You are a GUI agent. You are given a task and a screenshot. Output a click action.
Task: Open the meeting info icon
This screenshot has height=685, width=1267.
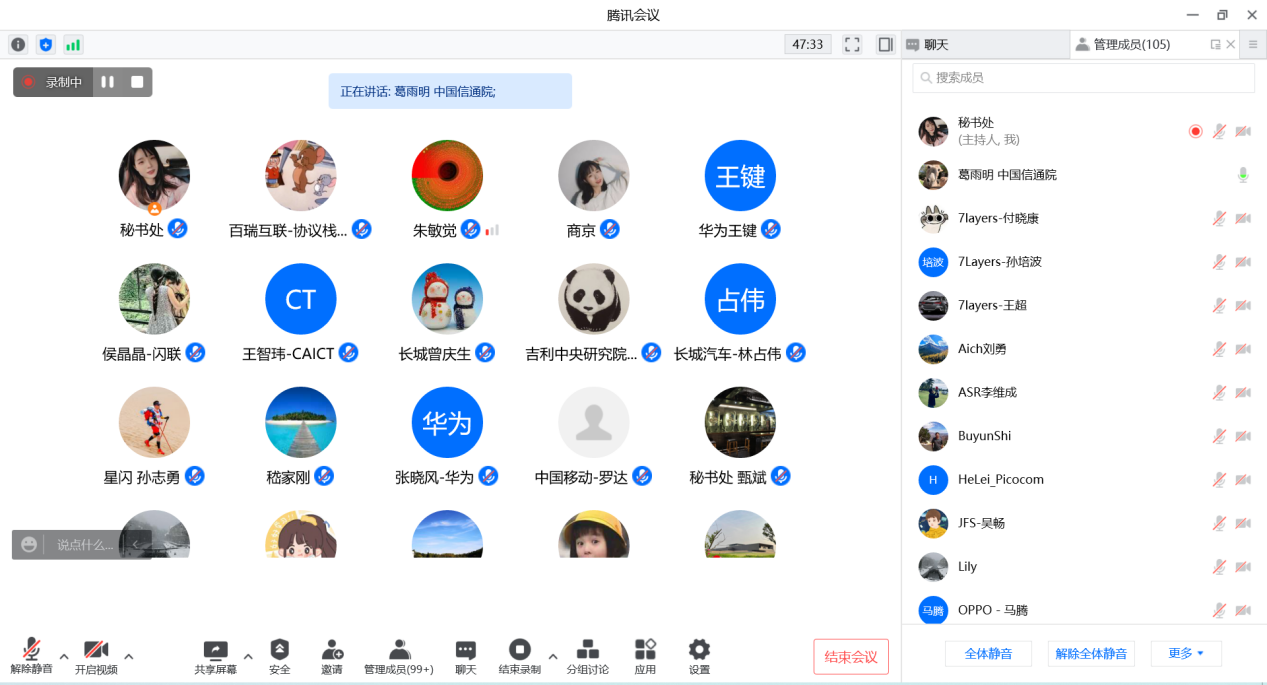[x=18, y=44]
